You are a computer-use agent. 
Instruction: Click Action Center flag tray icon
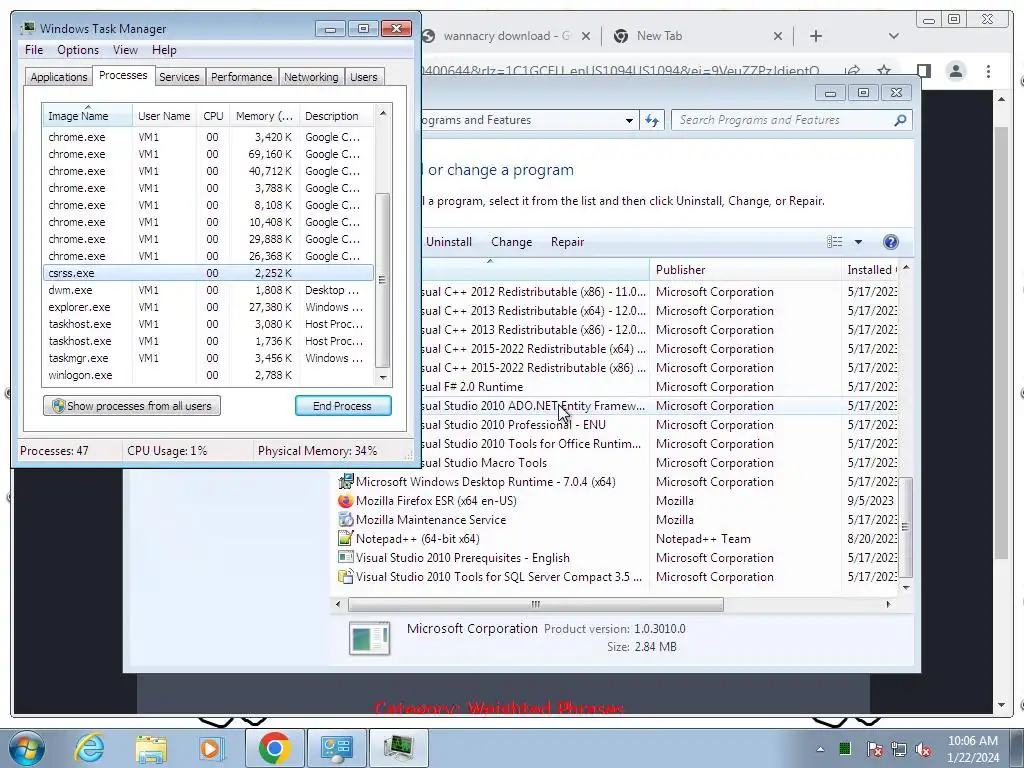click(875, 749)
